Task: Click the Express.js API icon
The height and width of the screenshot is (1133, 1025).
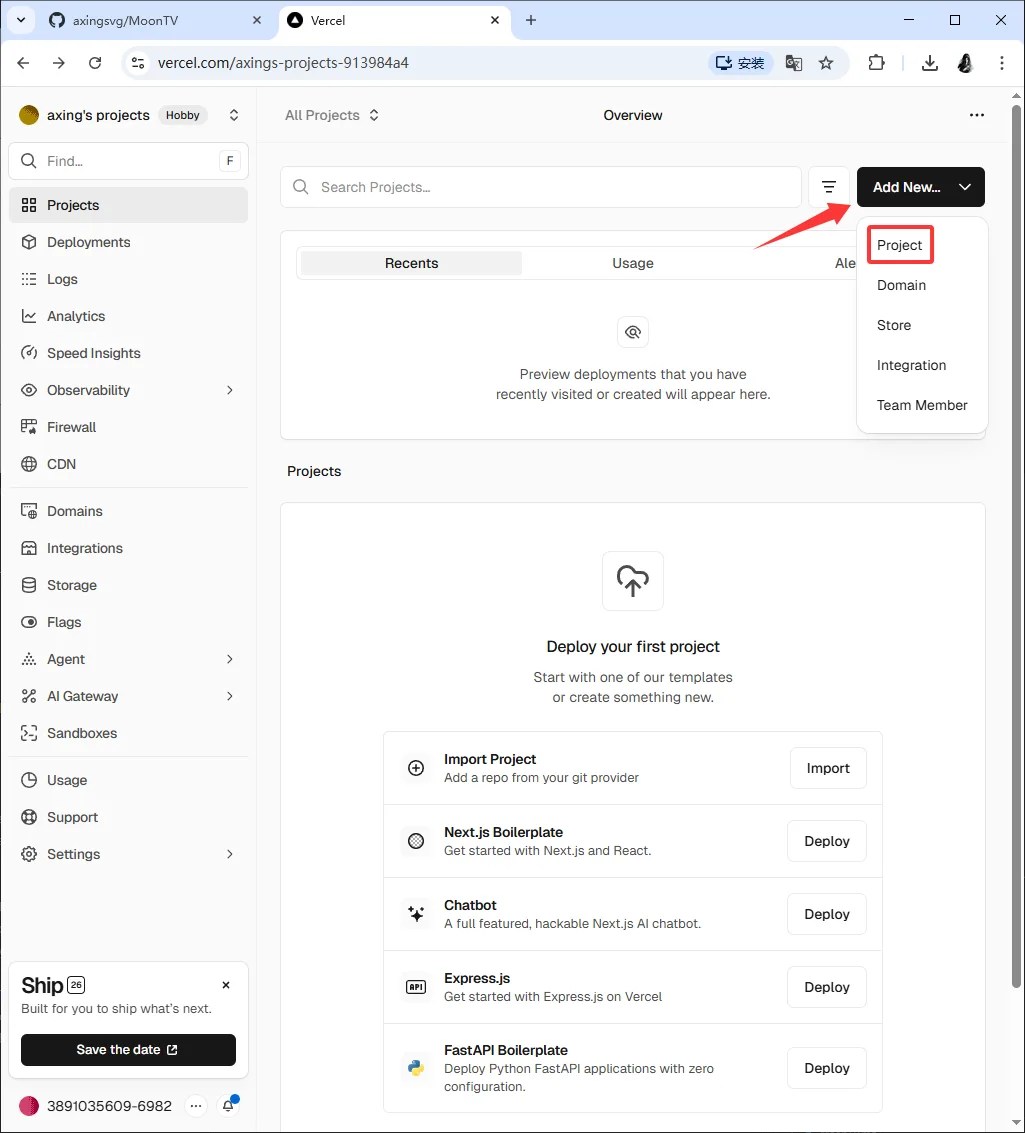Action: tap(416, 987)
